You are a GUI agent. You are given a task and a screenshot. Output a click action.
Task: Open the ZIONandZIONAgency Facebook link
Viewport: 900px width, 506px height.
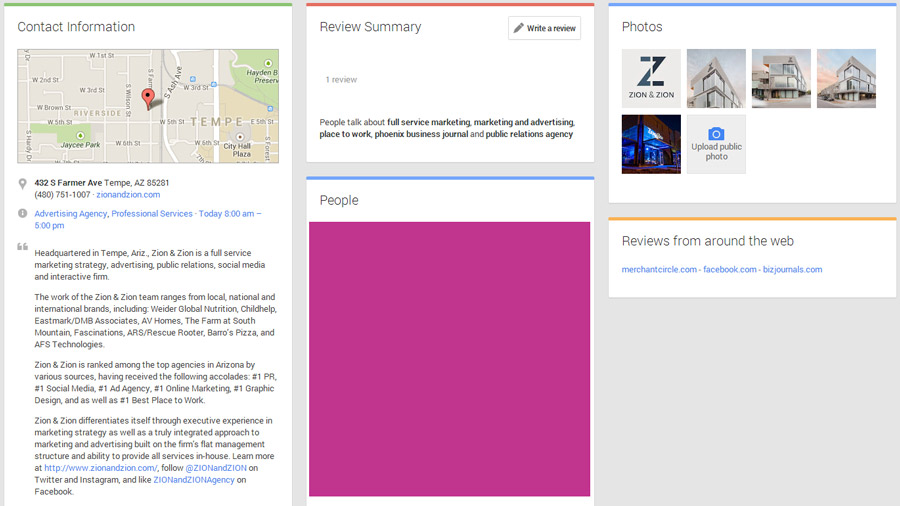pyautogui.click(x=194, y=480)
